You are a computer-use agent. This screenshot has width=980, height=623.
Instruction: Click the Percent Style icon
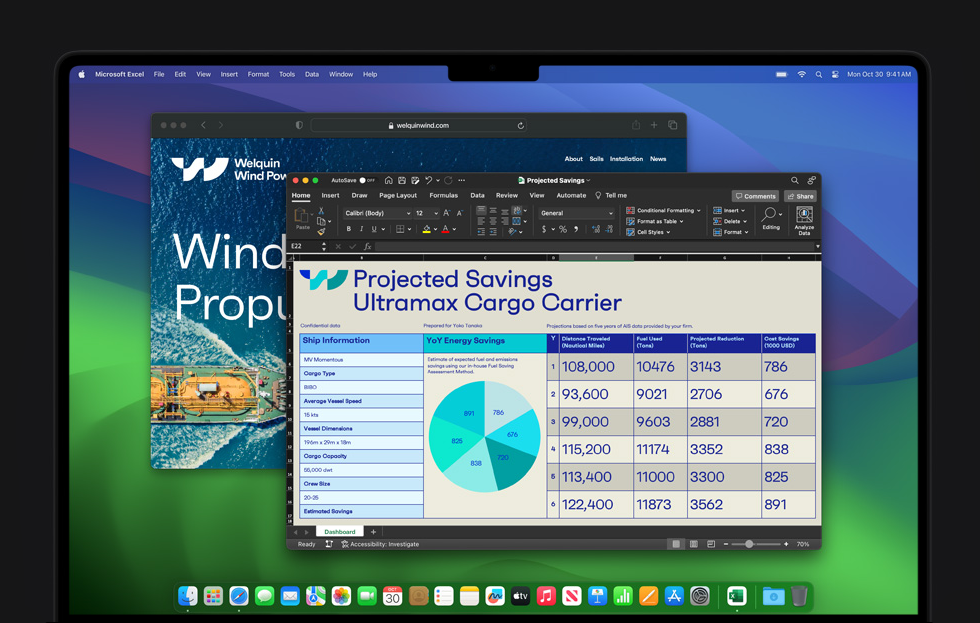point(563,229)
